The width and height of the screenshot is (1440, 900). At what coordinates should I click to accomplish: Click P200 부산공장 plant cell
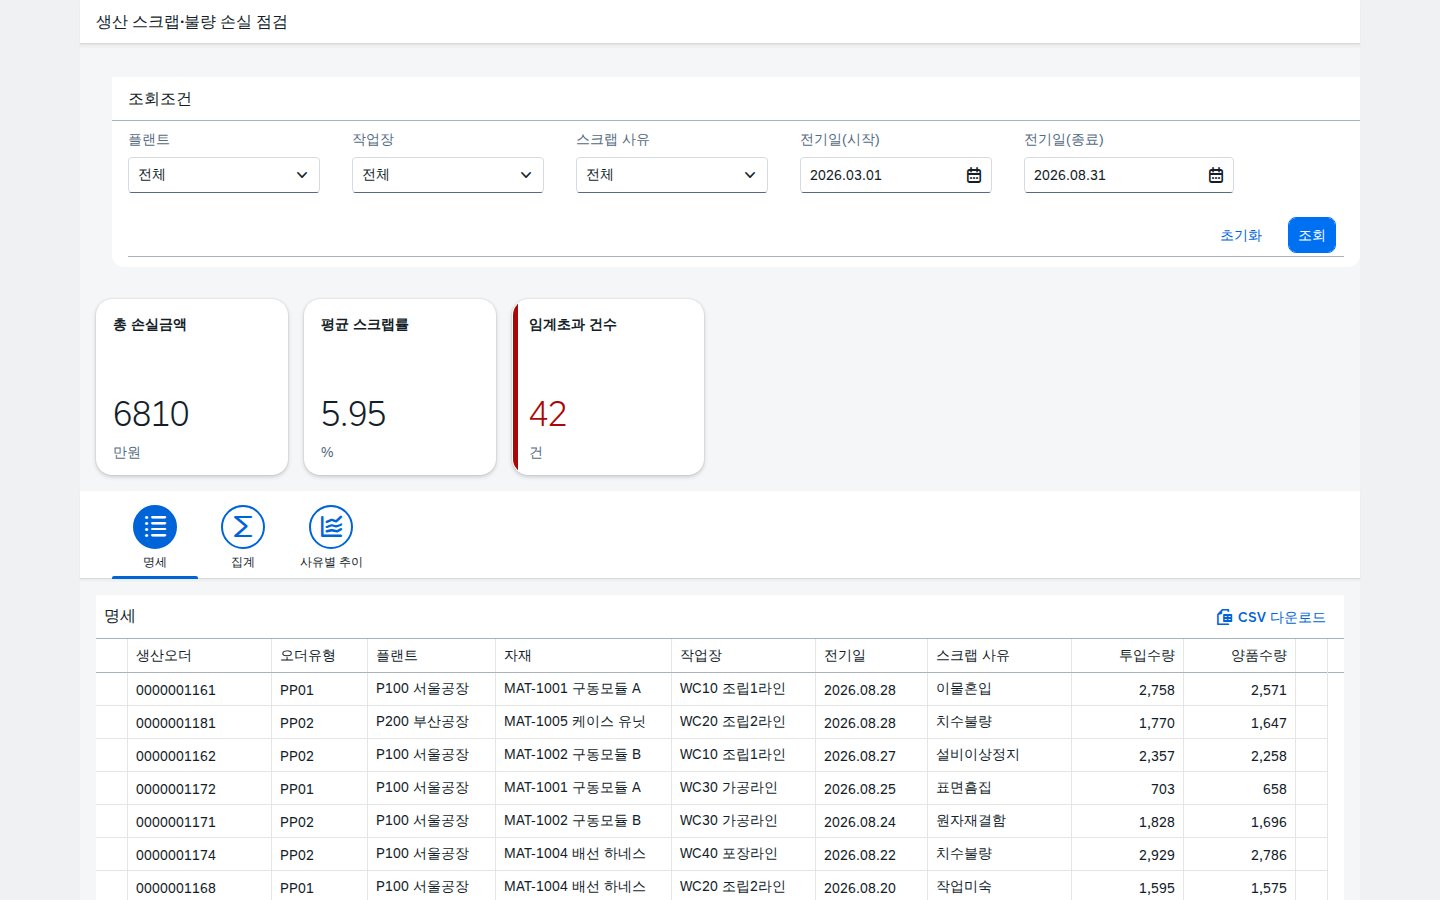[432, 722]
